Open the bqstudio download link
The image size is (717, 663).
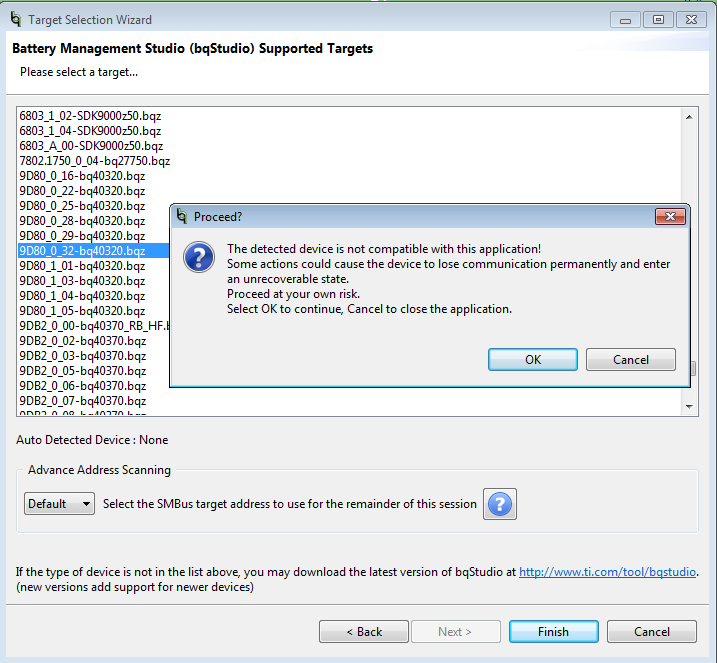click(607, 572)
